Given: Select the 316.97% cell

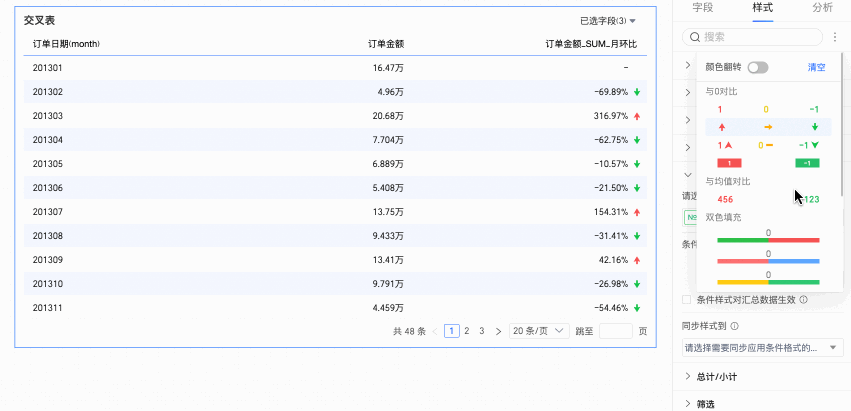Looking at the screenshot, I should tap(611, 116).
